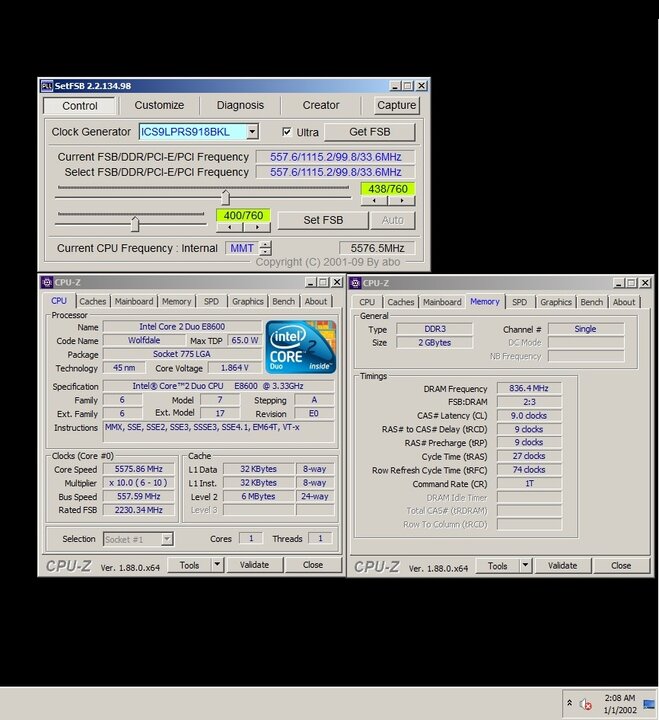Image resolution: width=659 pixels, height=720 pixels.
Task: Open Graphics tab in right CPU-Z window
Action: coord(556,302)
